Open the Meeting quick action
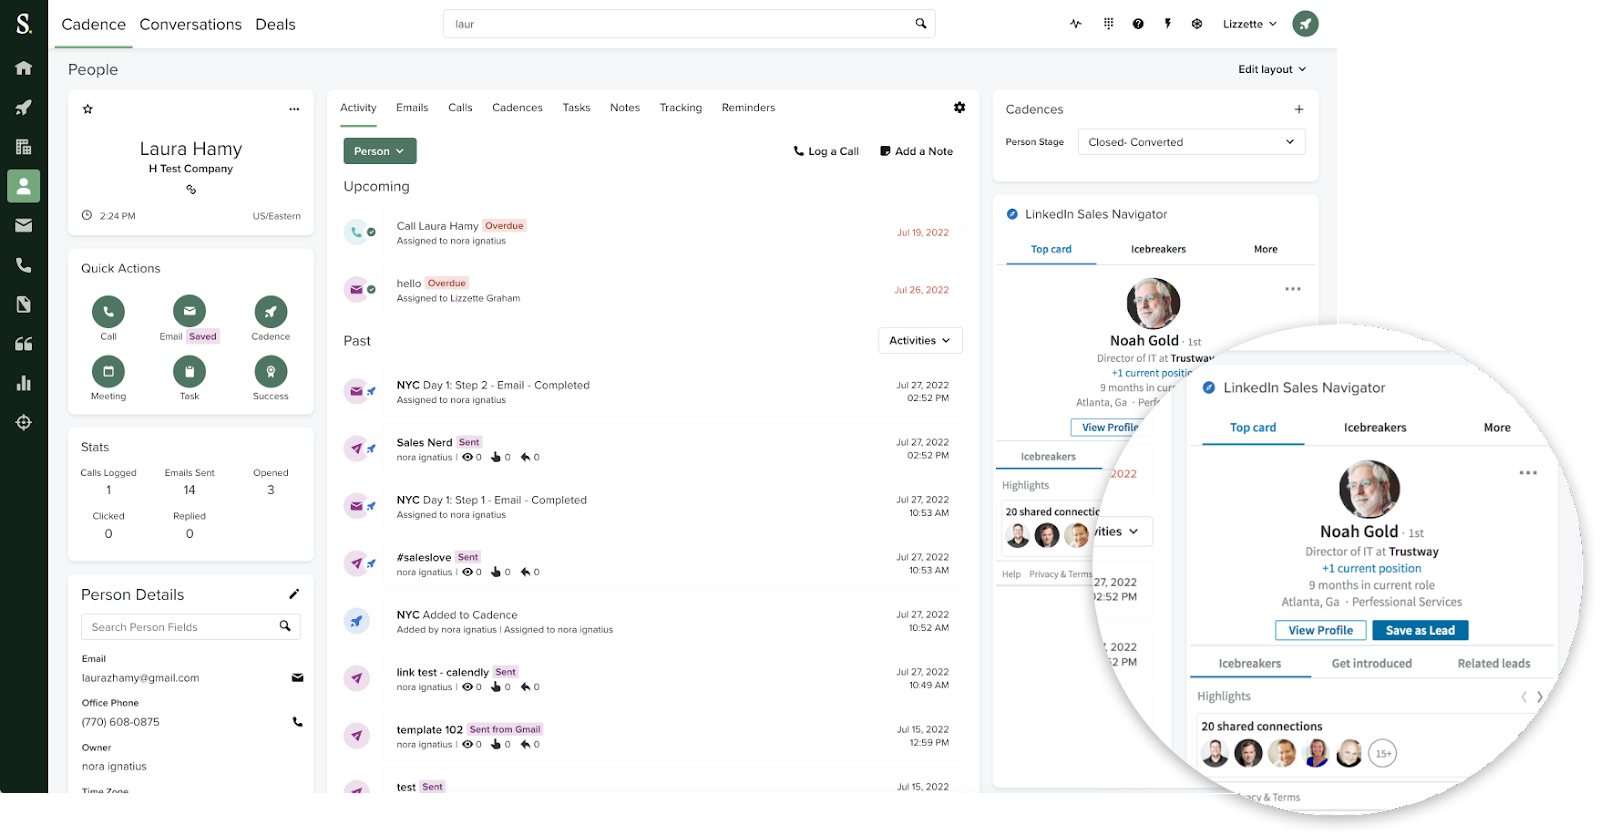 108,372
